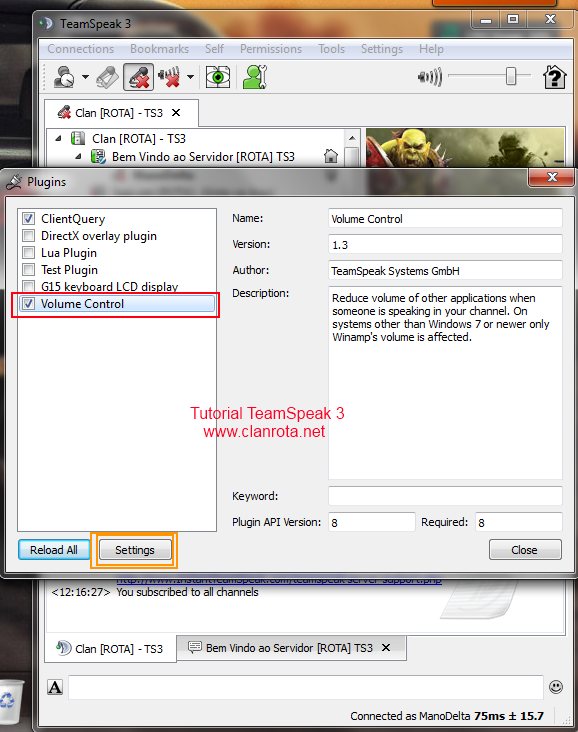Click the Name field showing Volume Control

click(445, 218)
